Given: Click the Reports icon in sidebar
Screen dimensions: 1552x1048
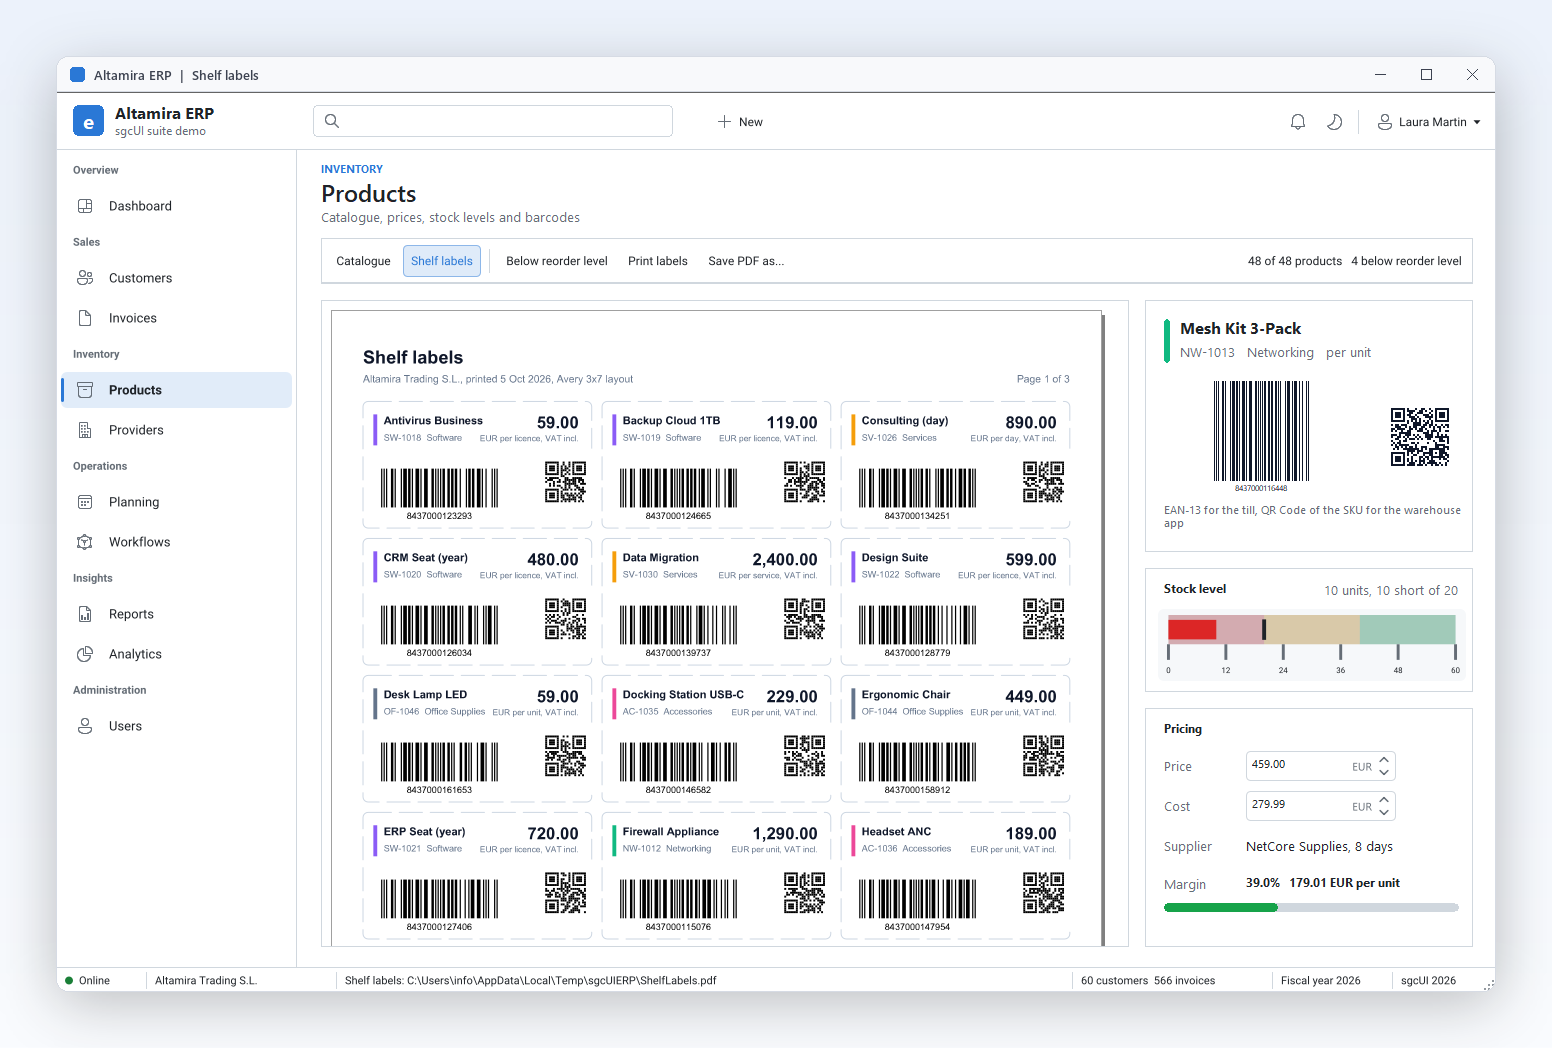Looking at the screenshot, I should click(x=85, y=614).
